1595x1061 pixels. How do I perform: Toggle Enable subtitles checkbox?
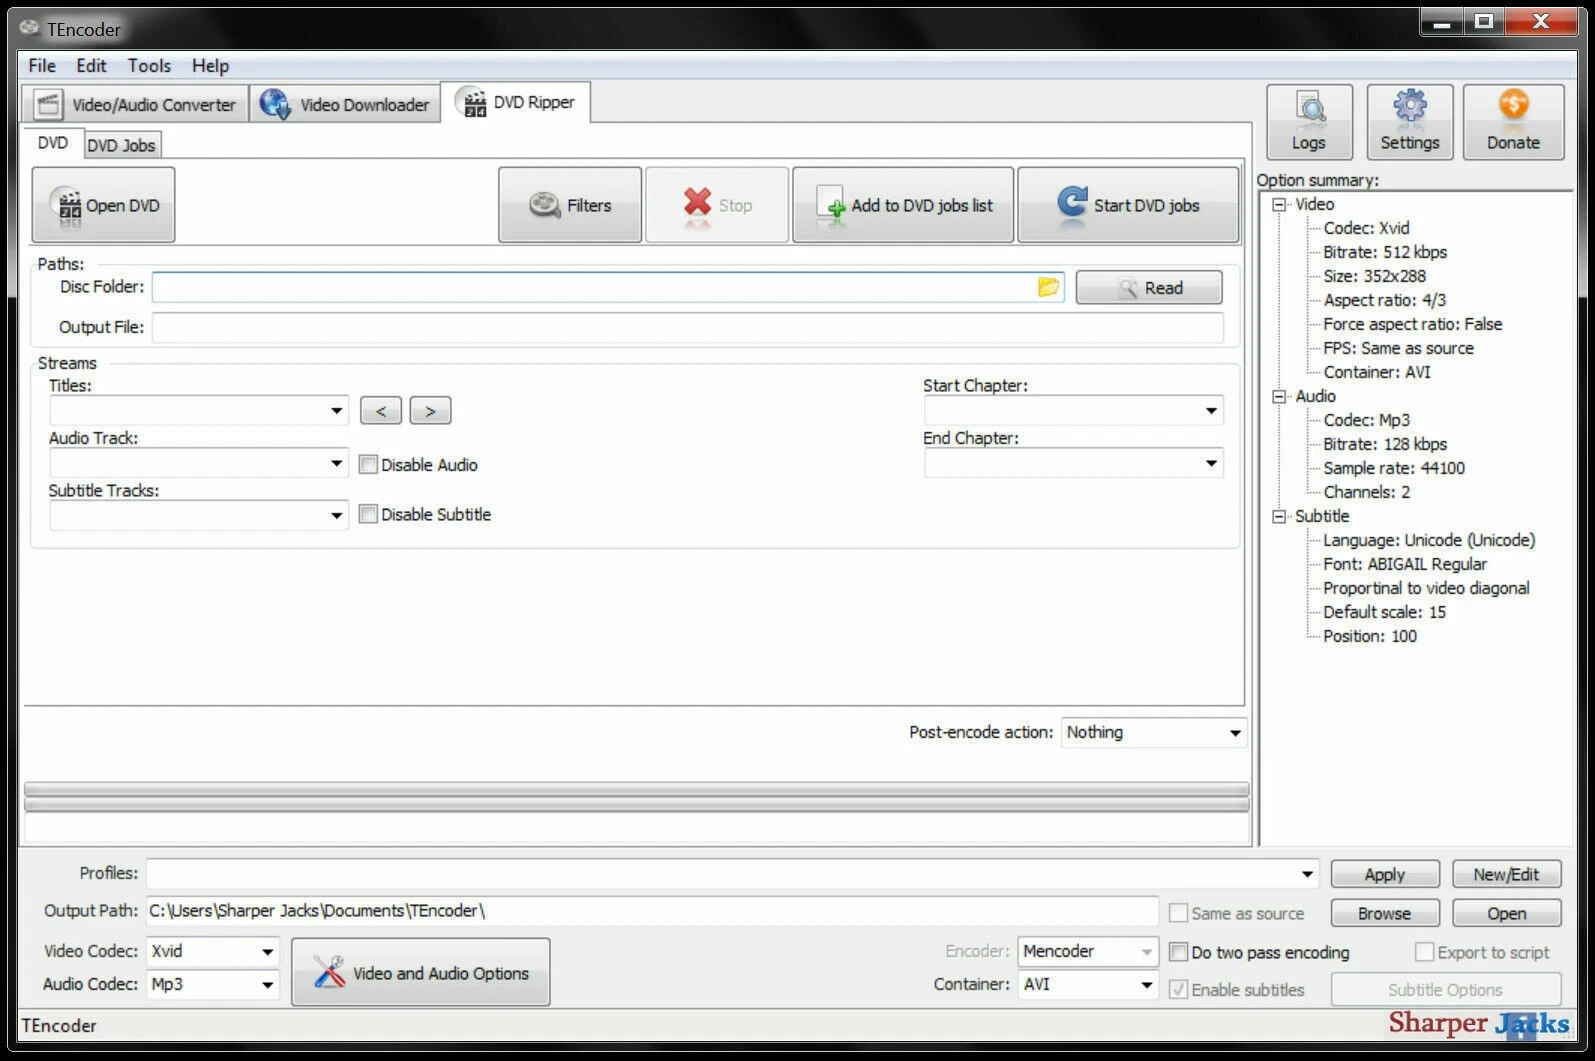click(1179, 989)
